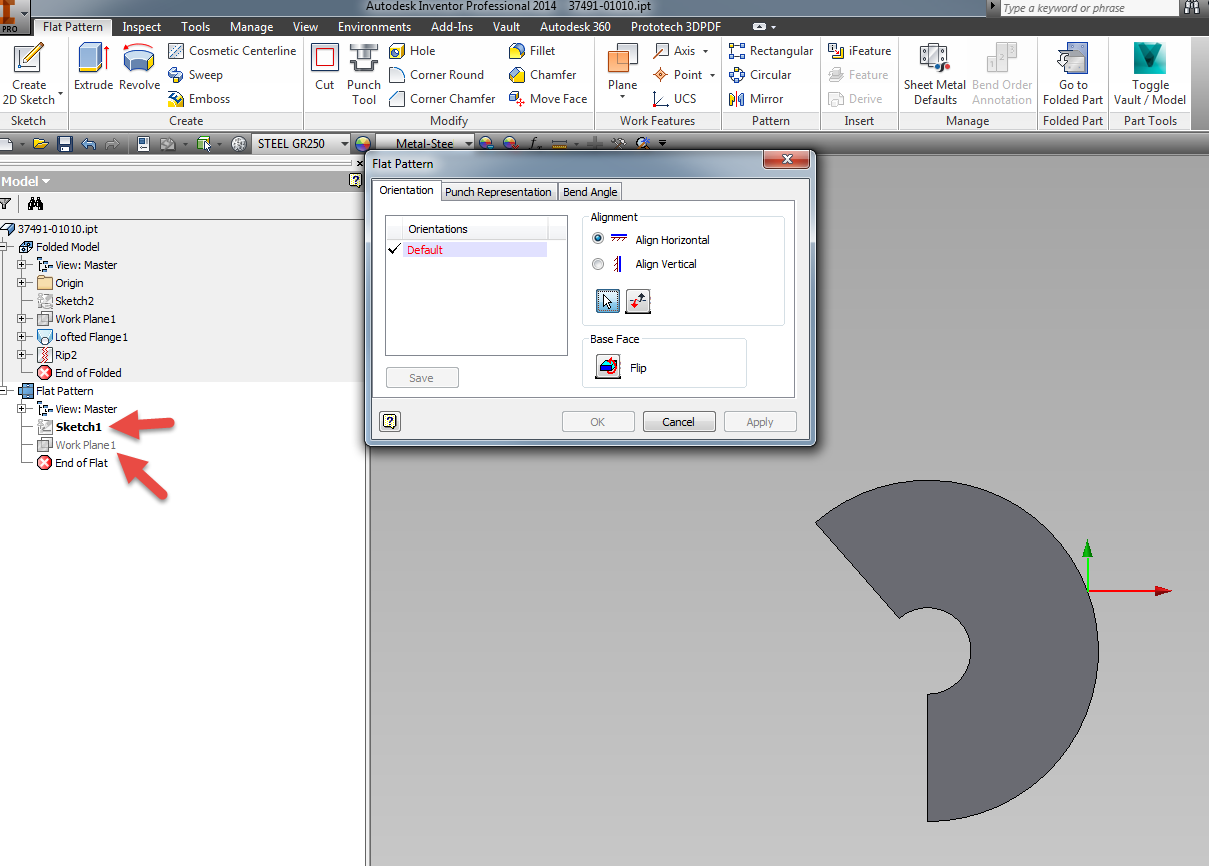Open Flat Pattern dialog help button

(x=390, y=421)
